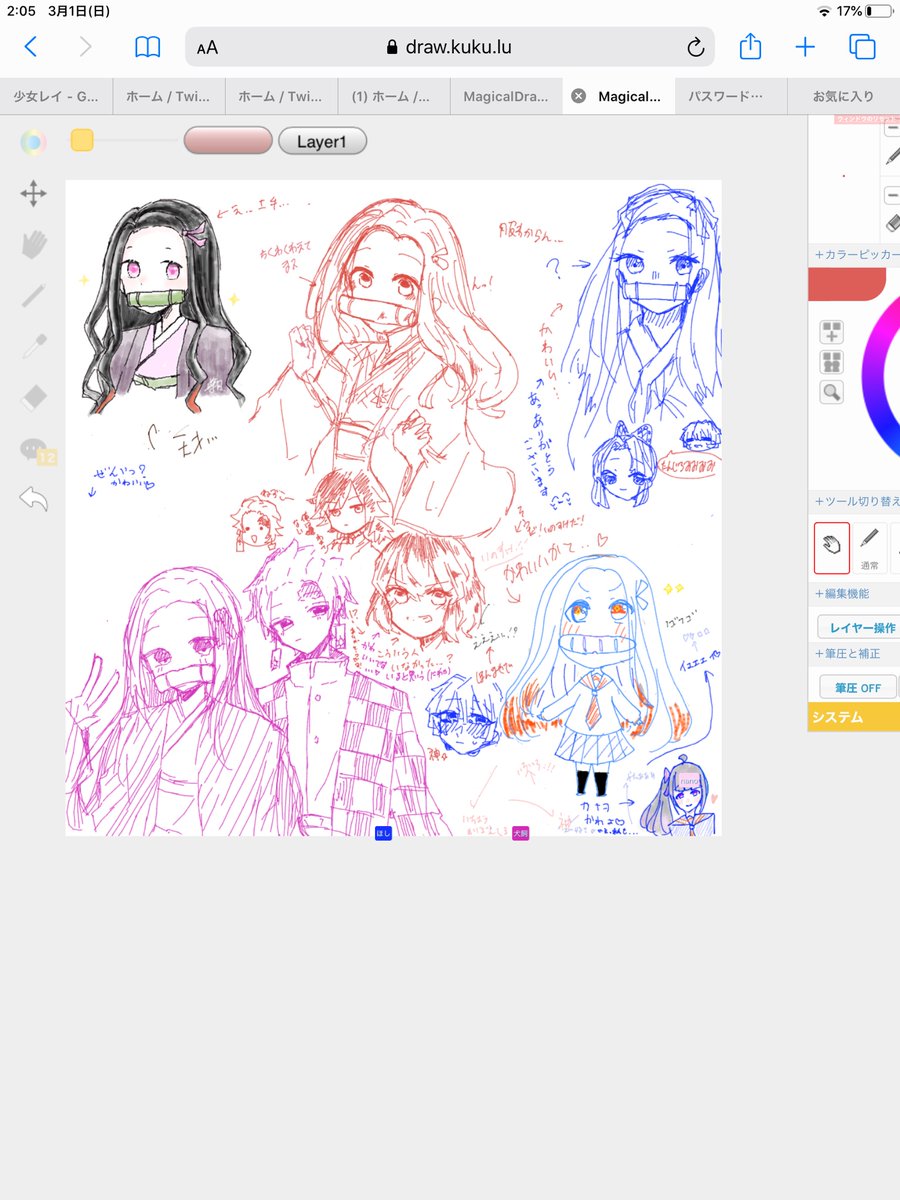Select the move (four-arrow) tool
This screenshot has width=900, height=1200.
point(33,194)
